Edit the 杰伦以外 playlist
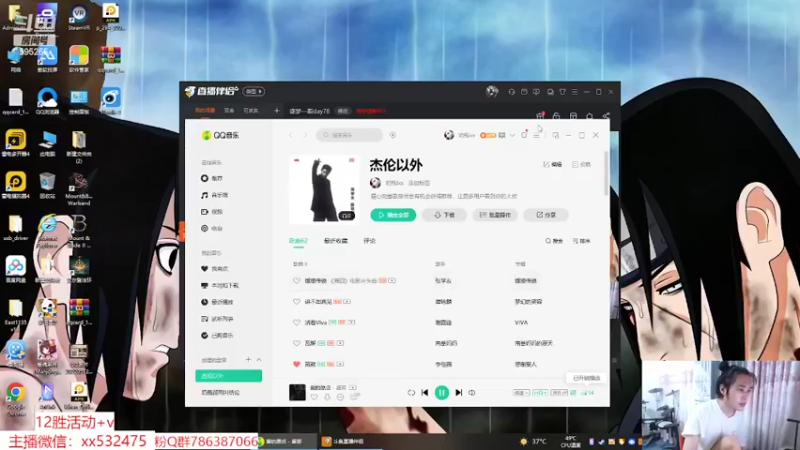800x450 pixels. click(x=553, y=164)
